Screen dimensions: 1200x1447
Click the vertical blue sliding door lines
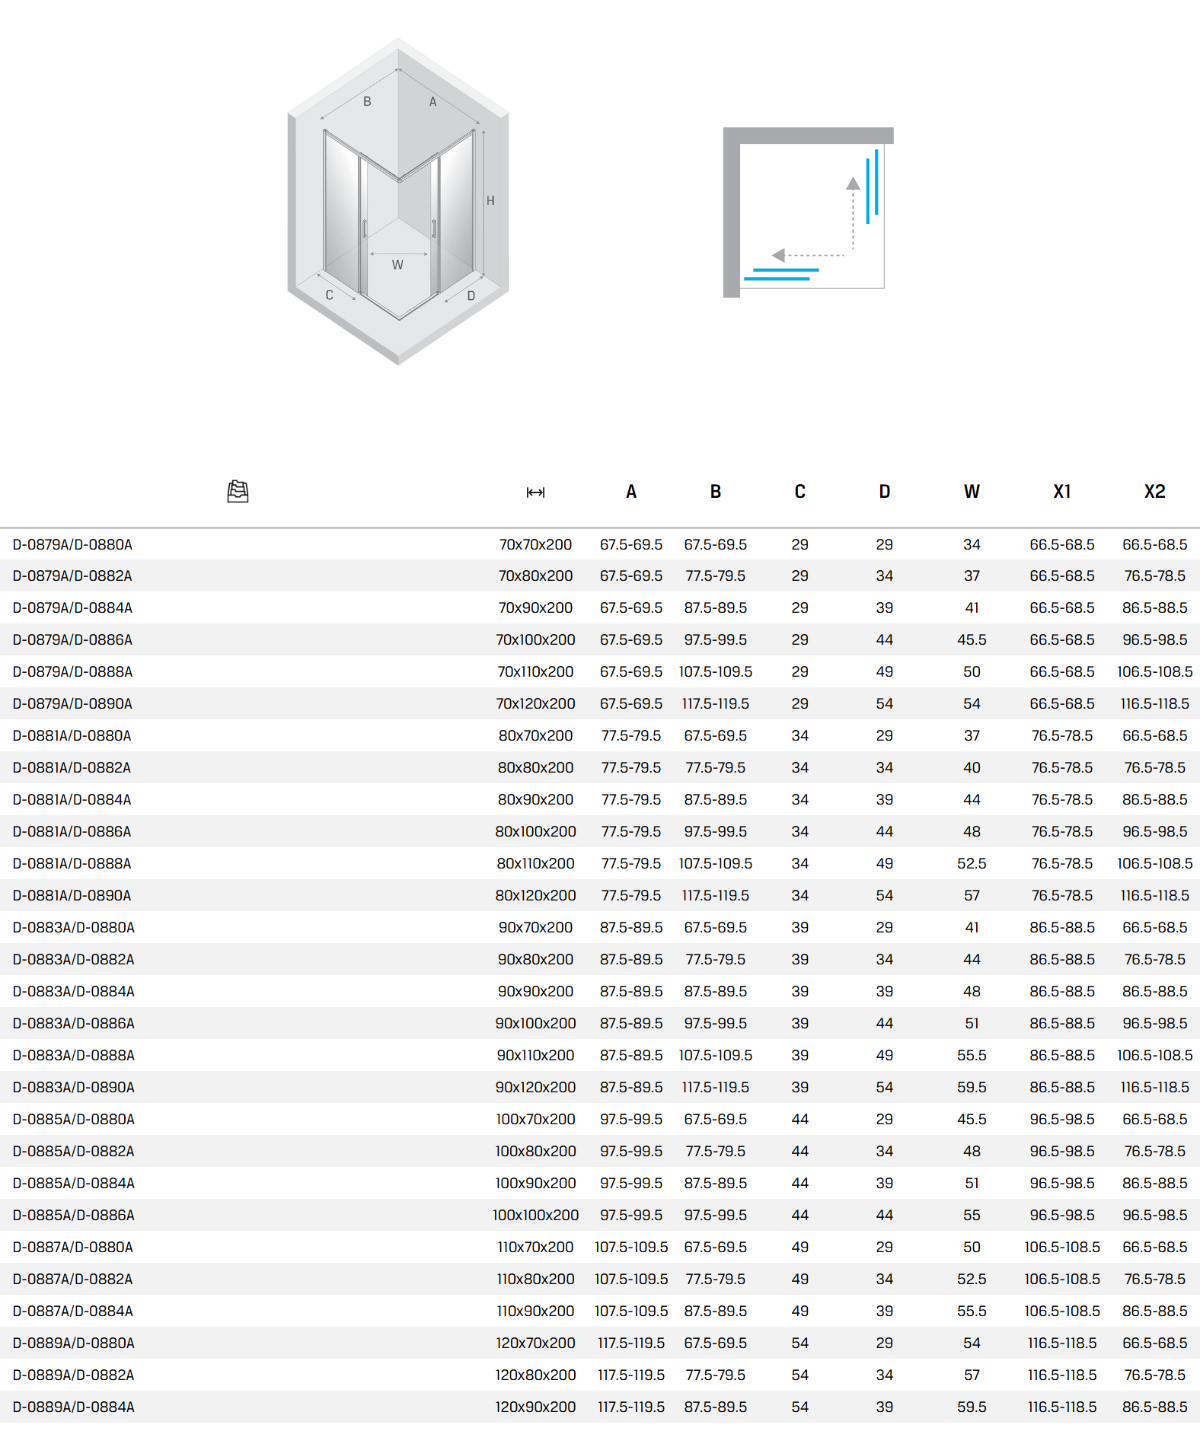coord(872,186)
